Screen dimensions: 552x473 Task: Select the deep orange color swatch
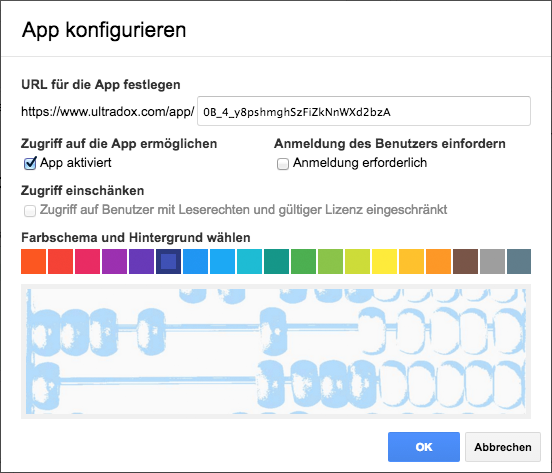pyautogui.click(x=33, y=261)
